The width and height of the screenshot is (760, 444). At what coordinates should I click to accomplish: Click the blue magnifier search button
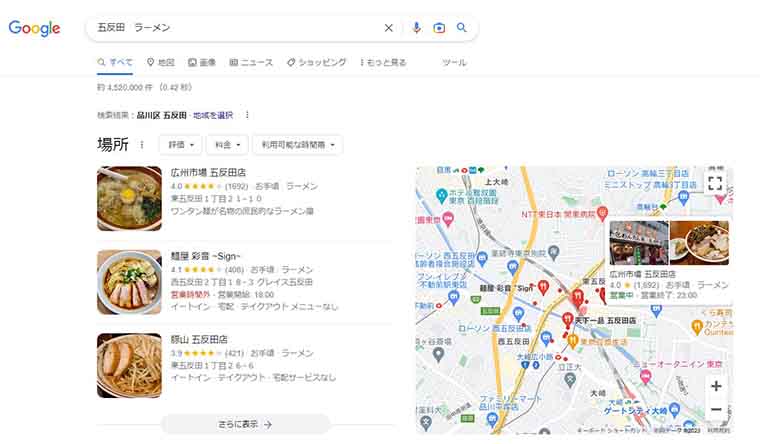[x=462, y=28]
